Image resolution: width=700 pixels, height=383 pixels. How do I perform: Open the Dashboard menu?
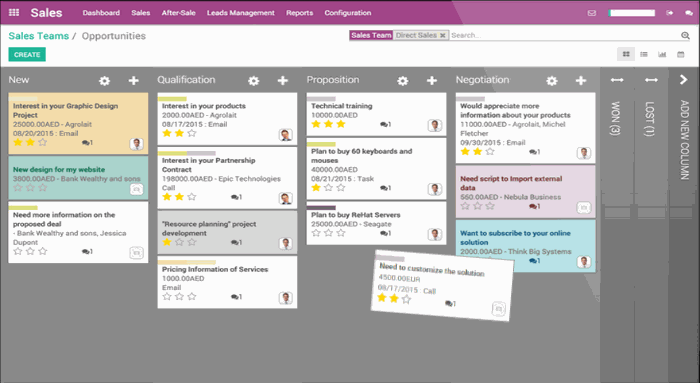tap(101, 13)
